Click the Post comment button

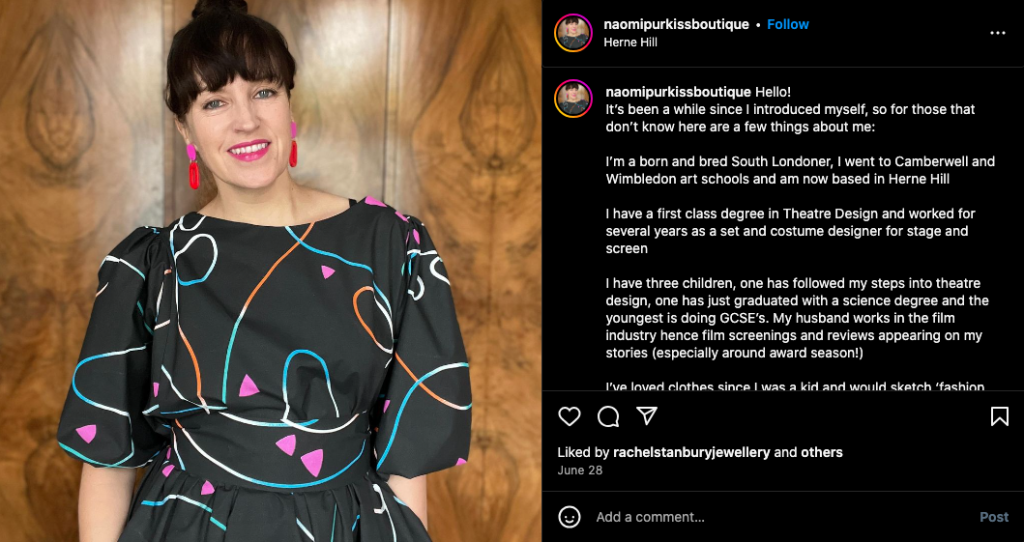[994, 517]
